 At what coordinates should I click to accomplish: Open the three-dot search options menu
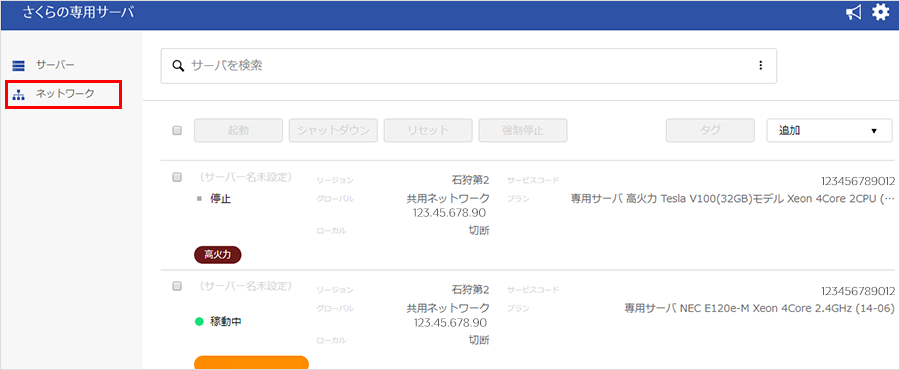[761, 65]
